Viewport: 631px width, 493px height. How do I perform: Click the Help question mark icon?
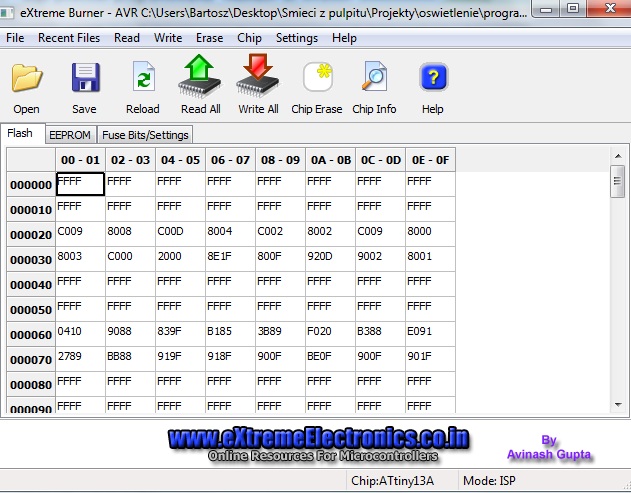click(x=433, y=77)
